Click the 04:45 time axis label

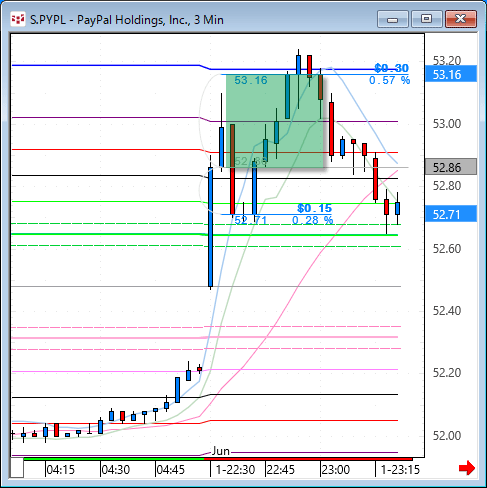[170, 470]
